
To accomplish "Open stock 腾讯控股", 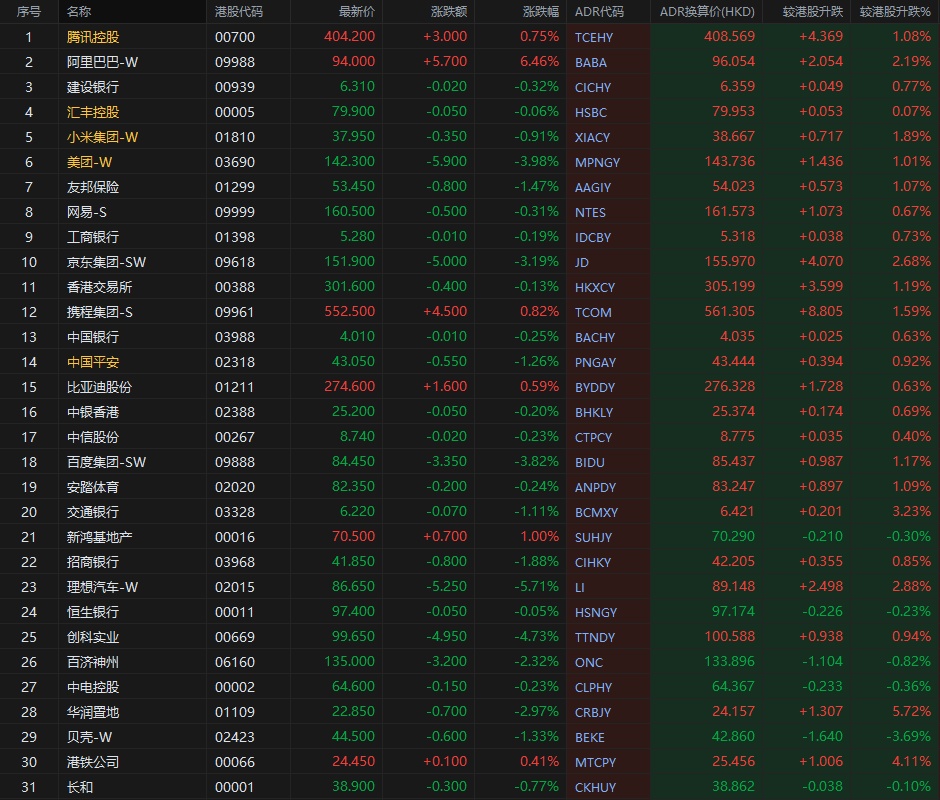I will pos(93,37).
